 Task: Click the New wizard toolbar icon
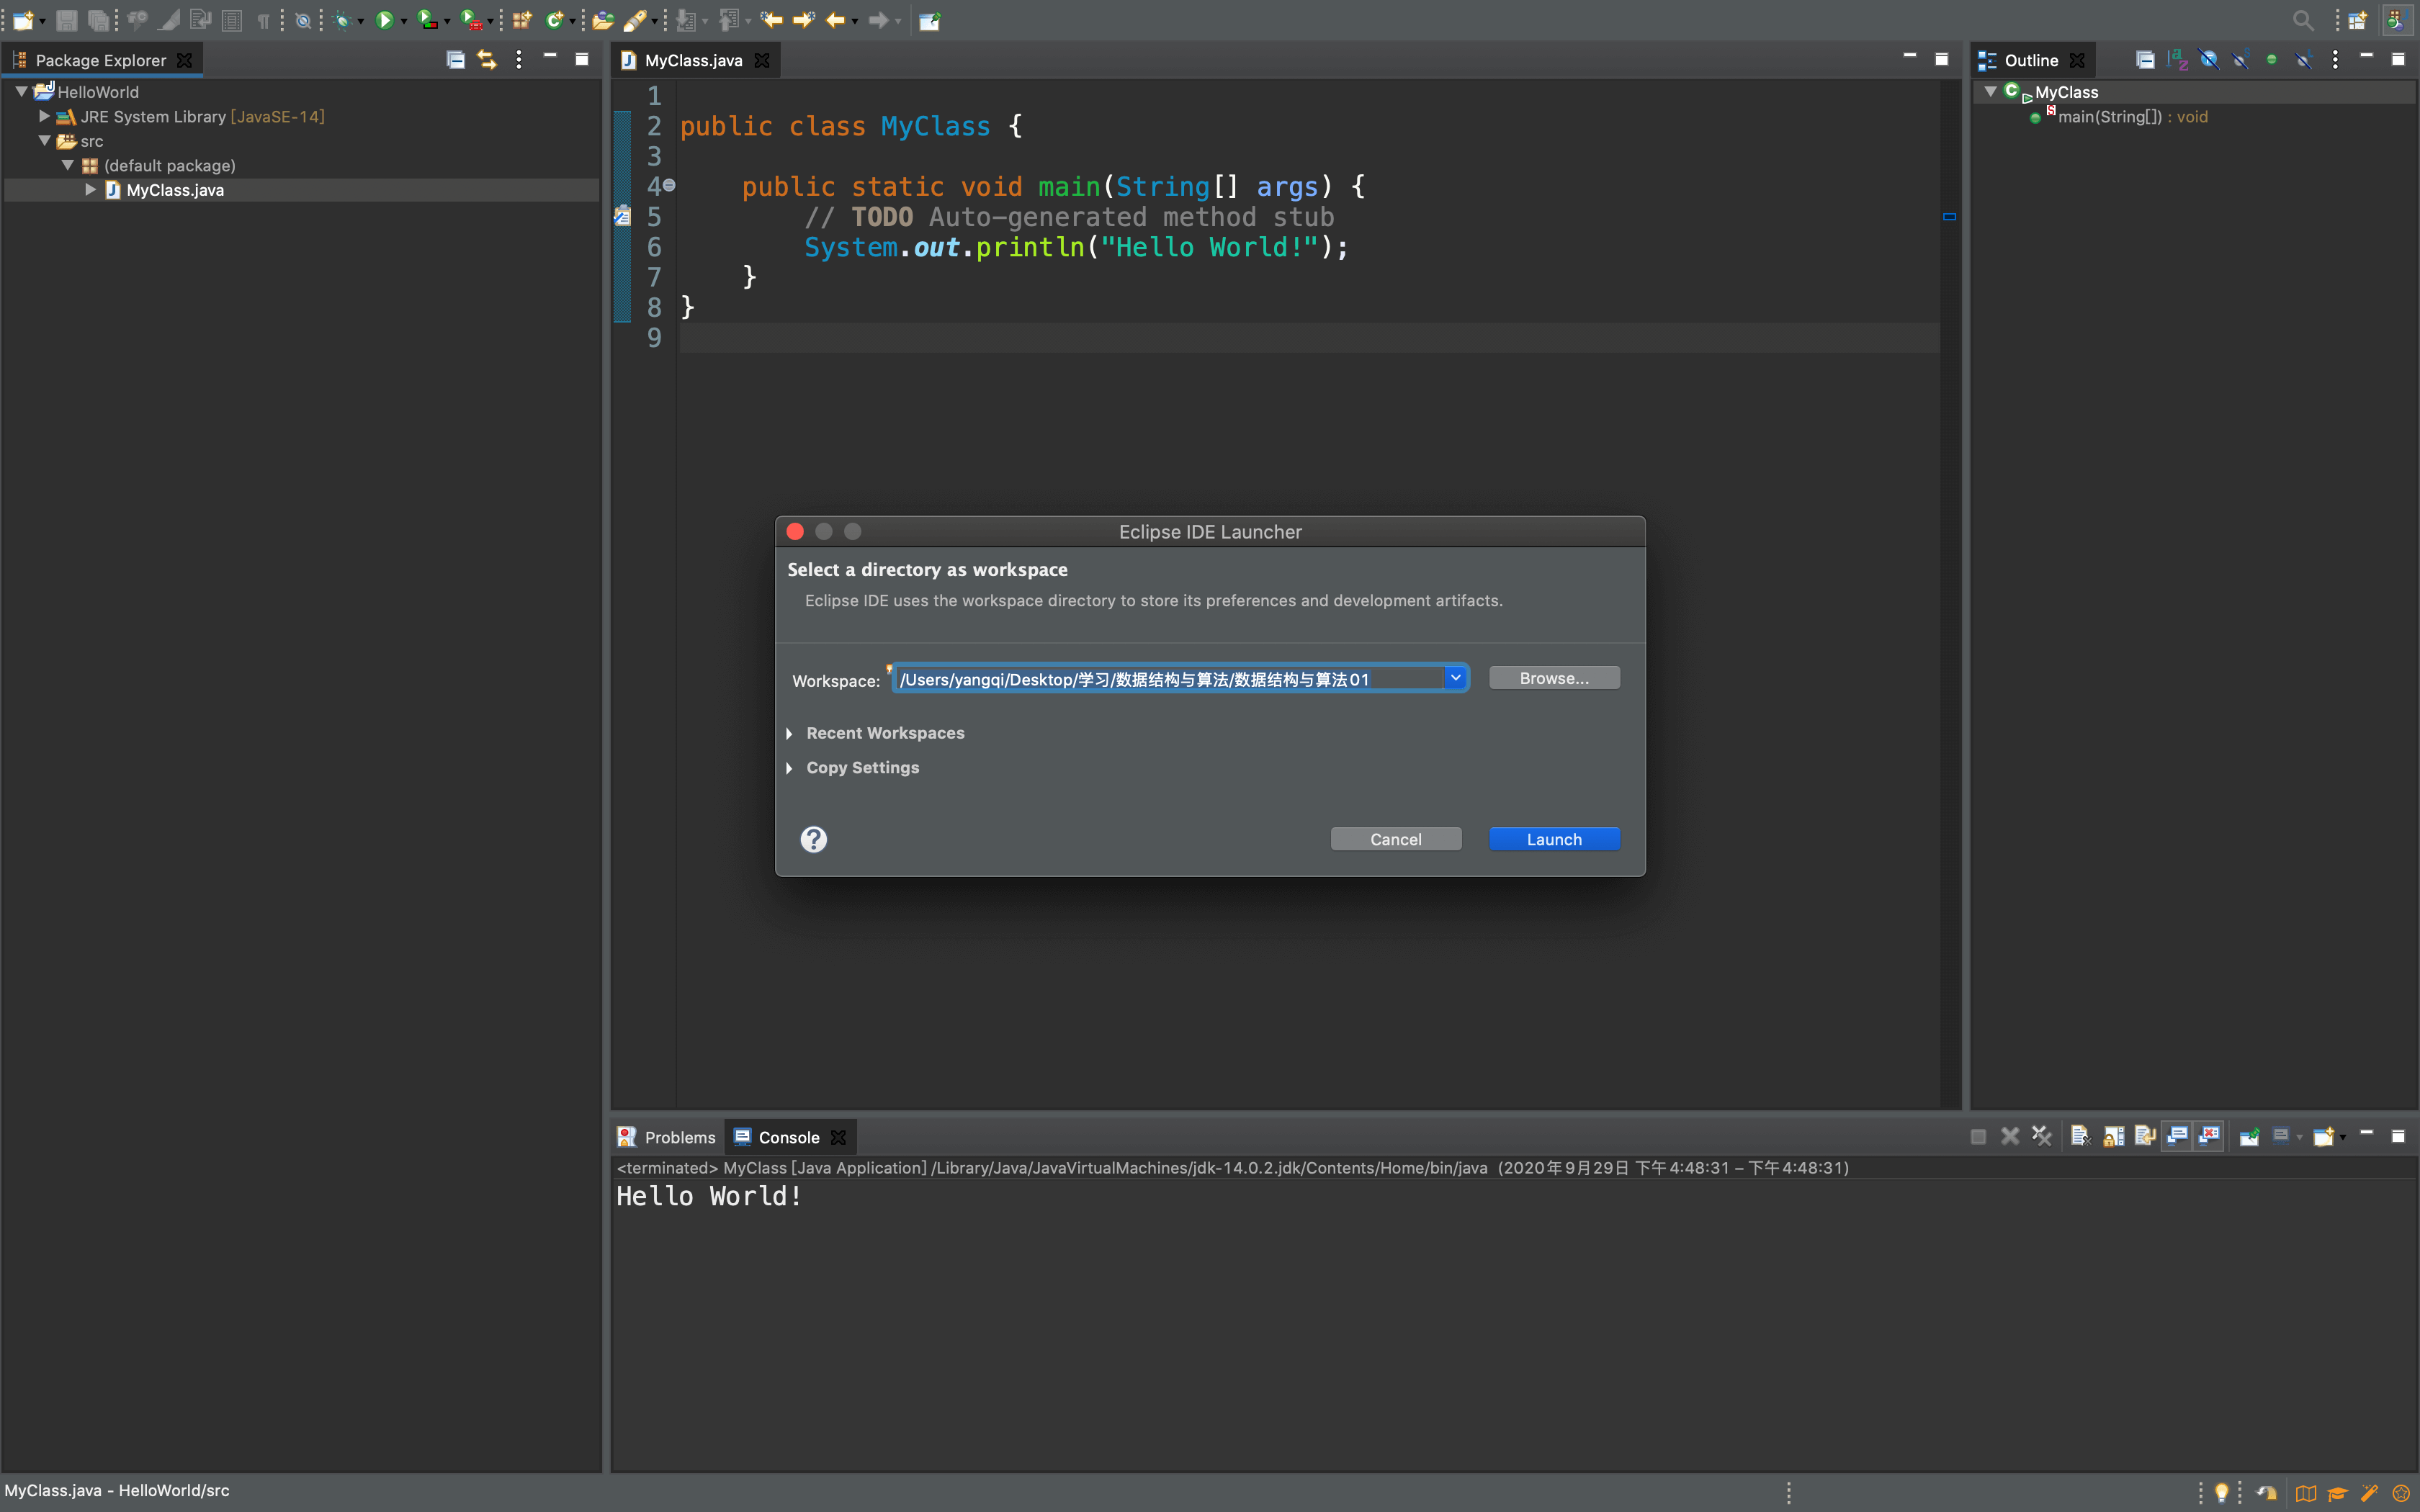coord(23,20)
